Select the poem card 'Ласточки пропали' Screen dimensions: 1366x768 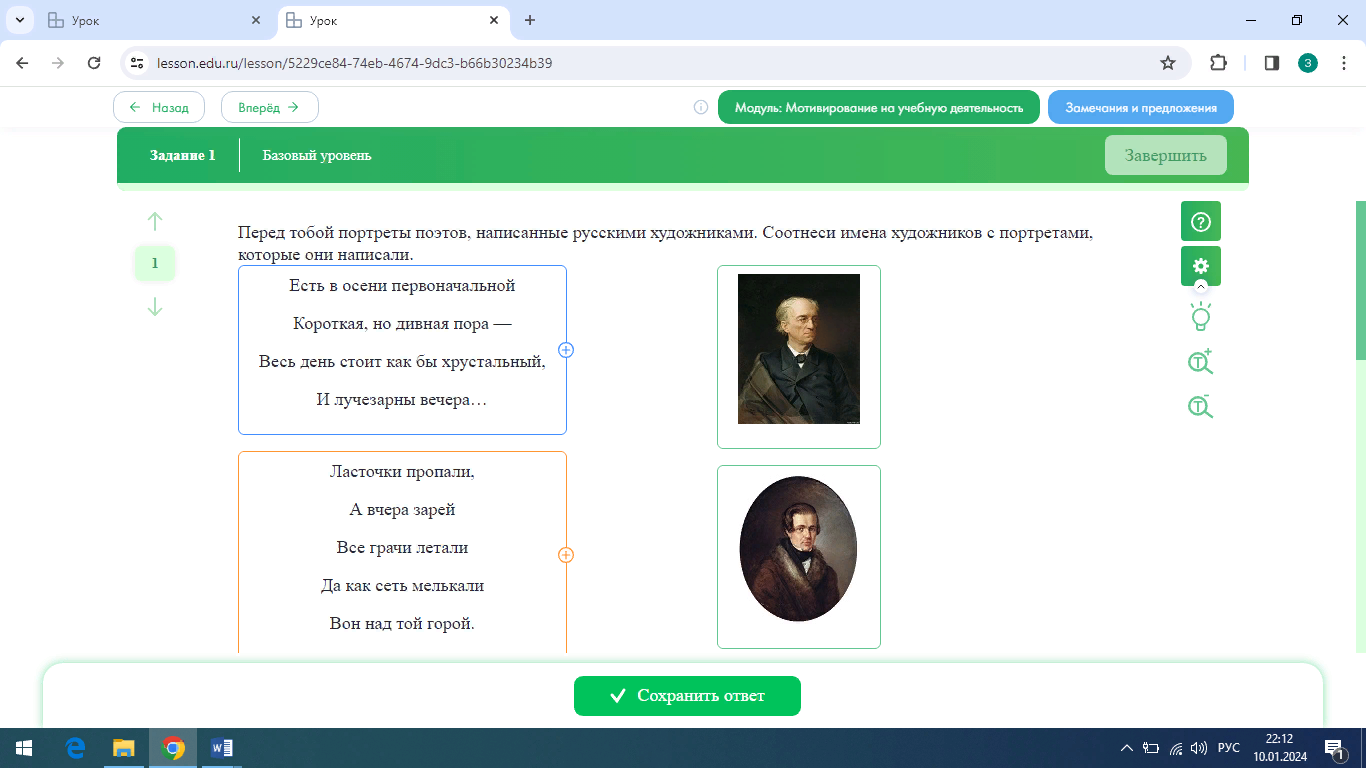[402, 553]
